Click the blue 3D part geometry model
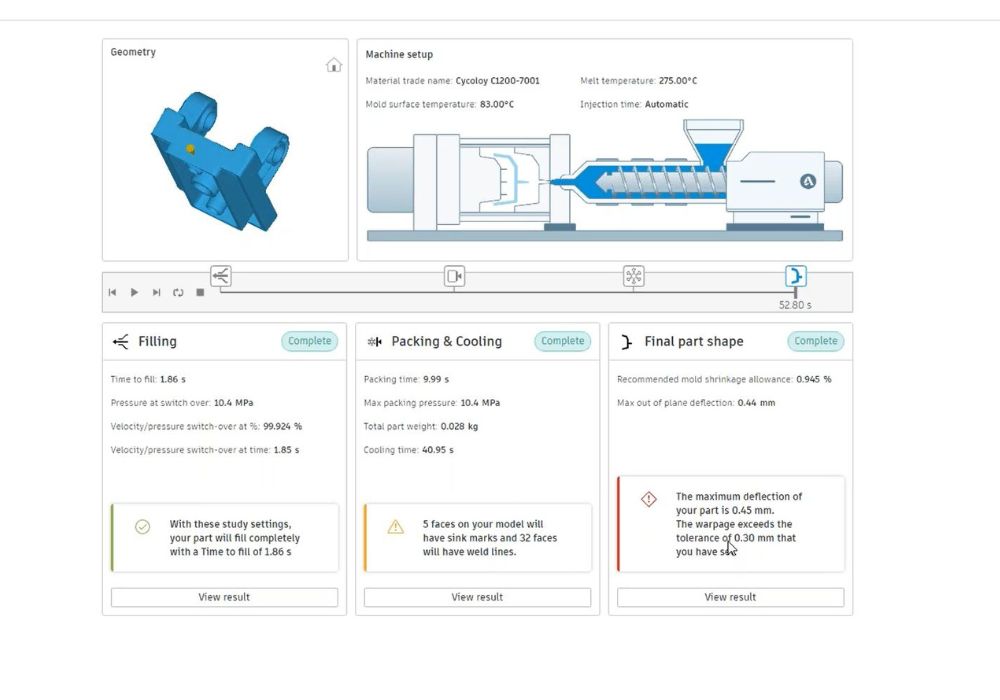 click(214, 158)
